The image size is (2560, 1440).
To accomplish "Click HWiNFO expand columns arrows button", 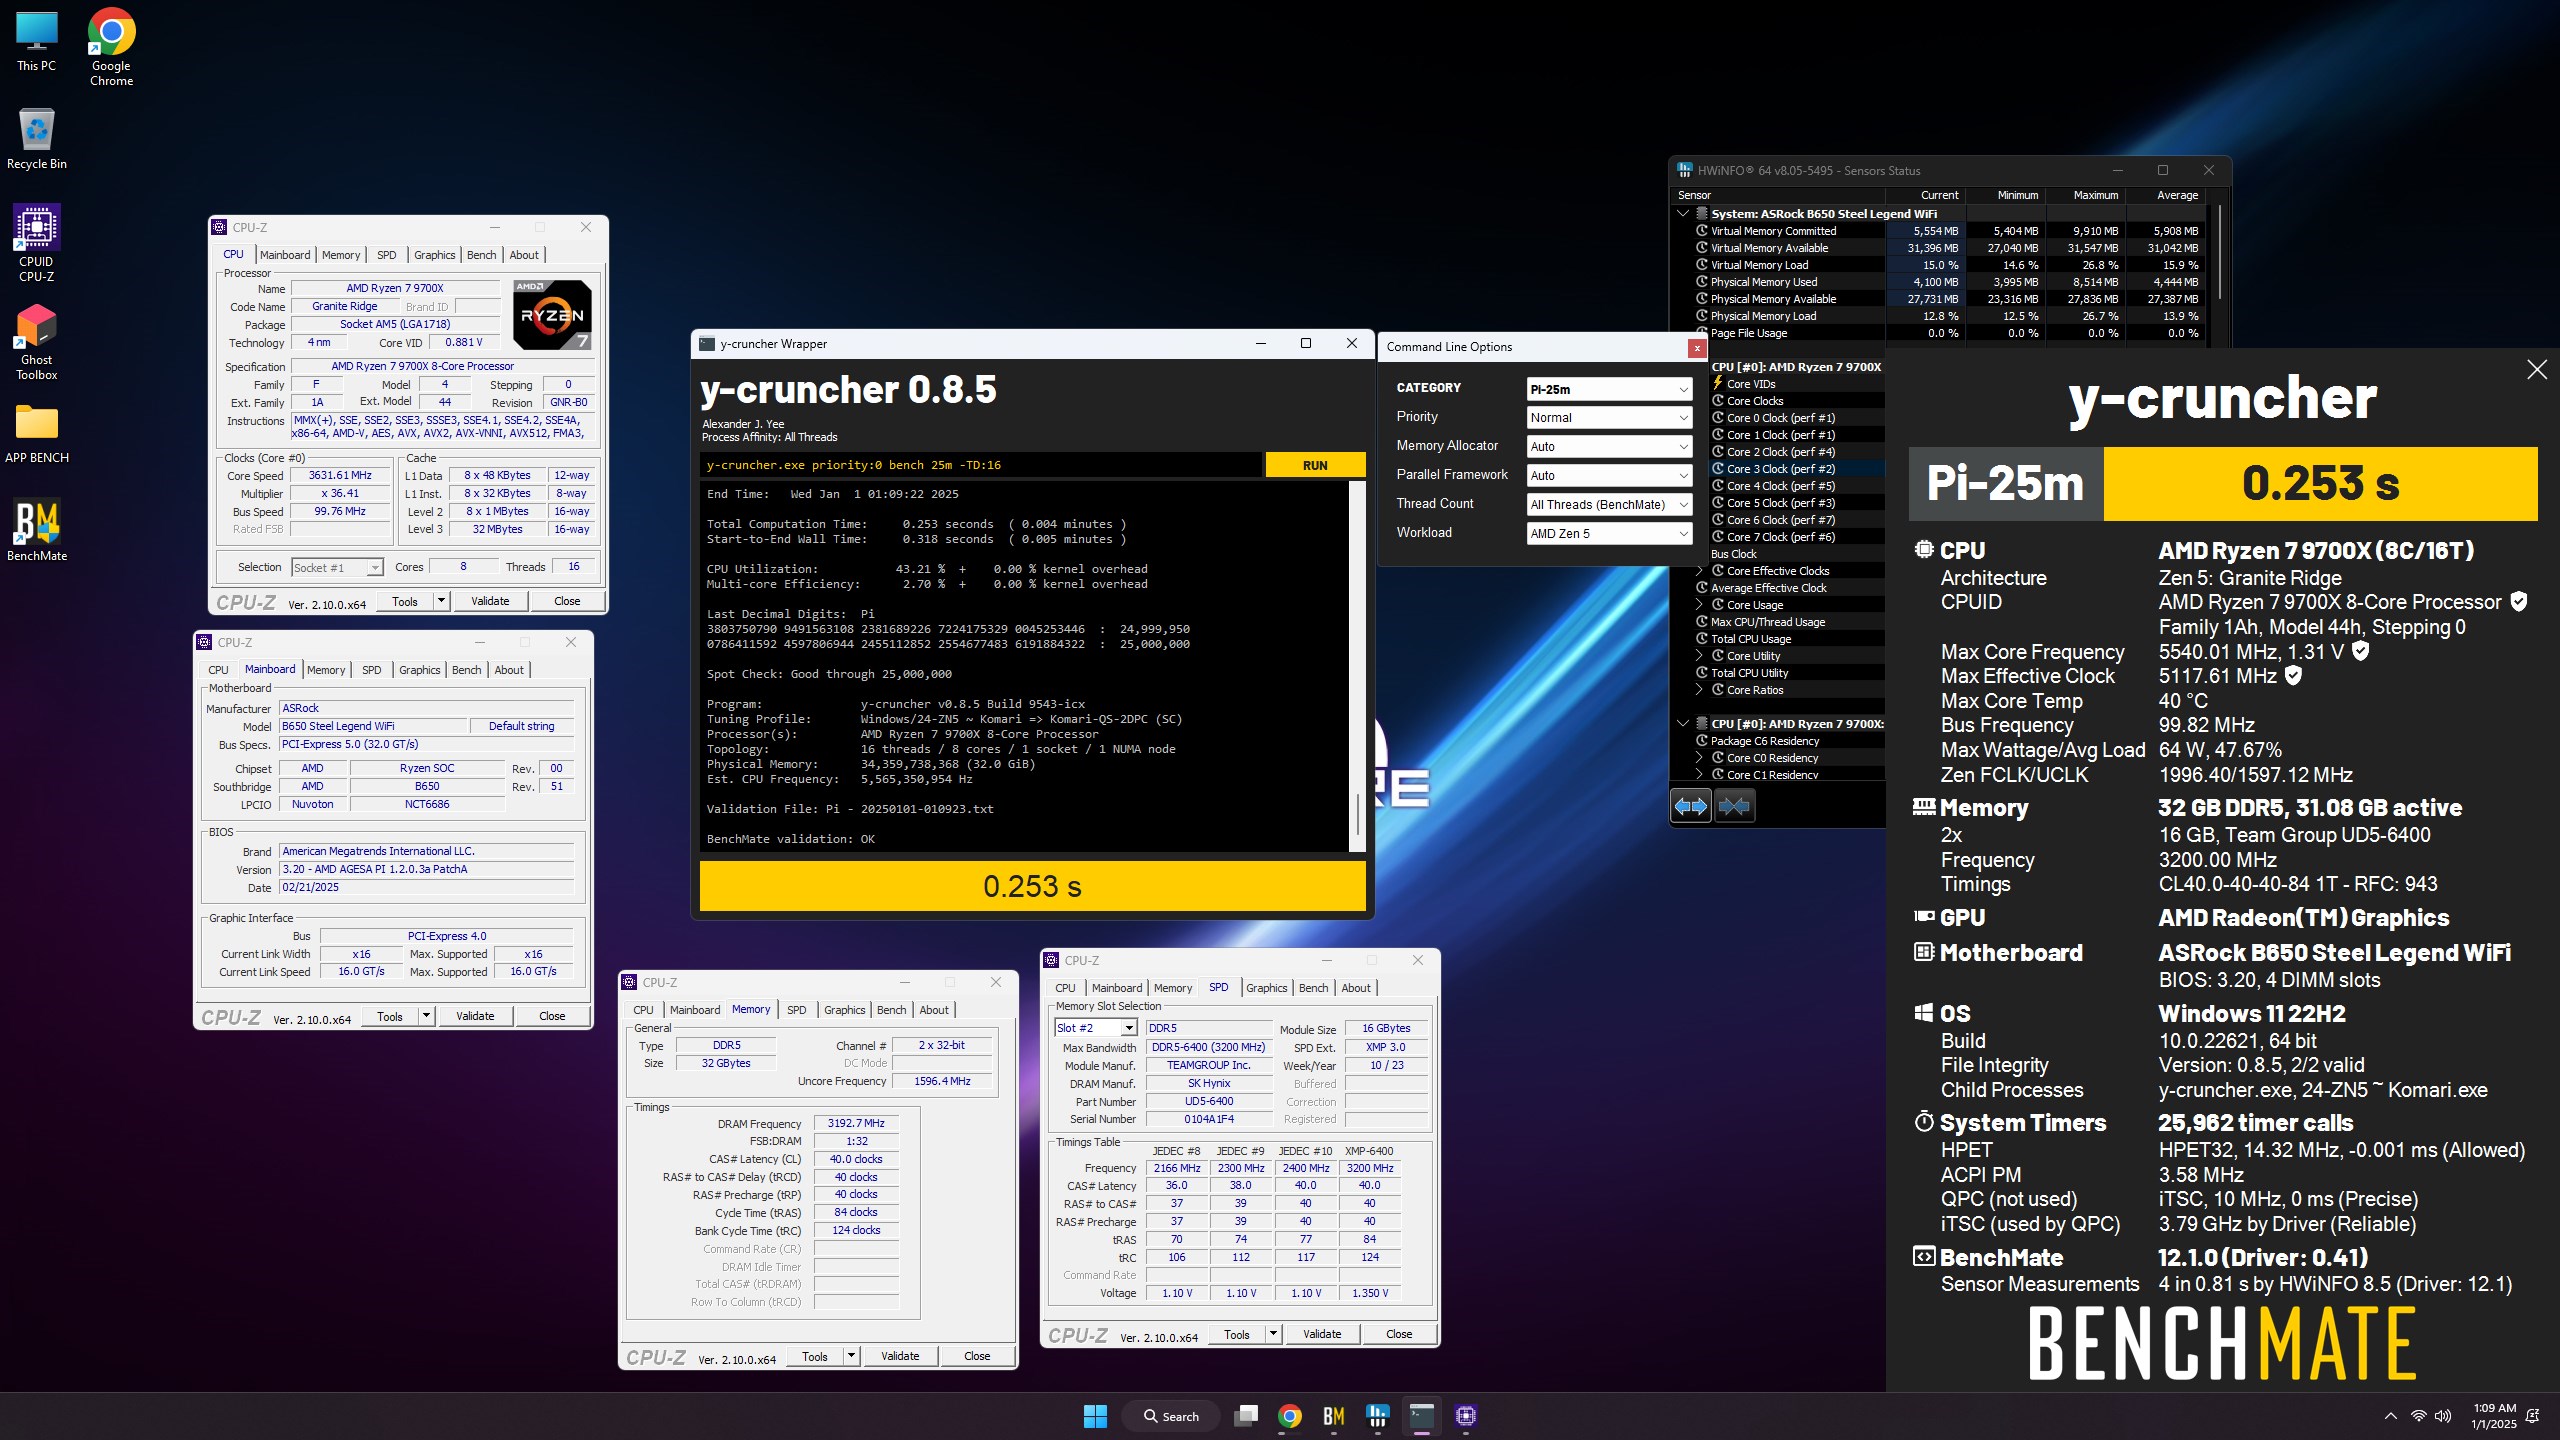I will coord(1691,805).
